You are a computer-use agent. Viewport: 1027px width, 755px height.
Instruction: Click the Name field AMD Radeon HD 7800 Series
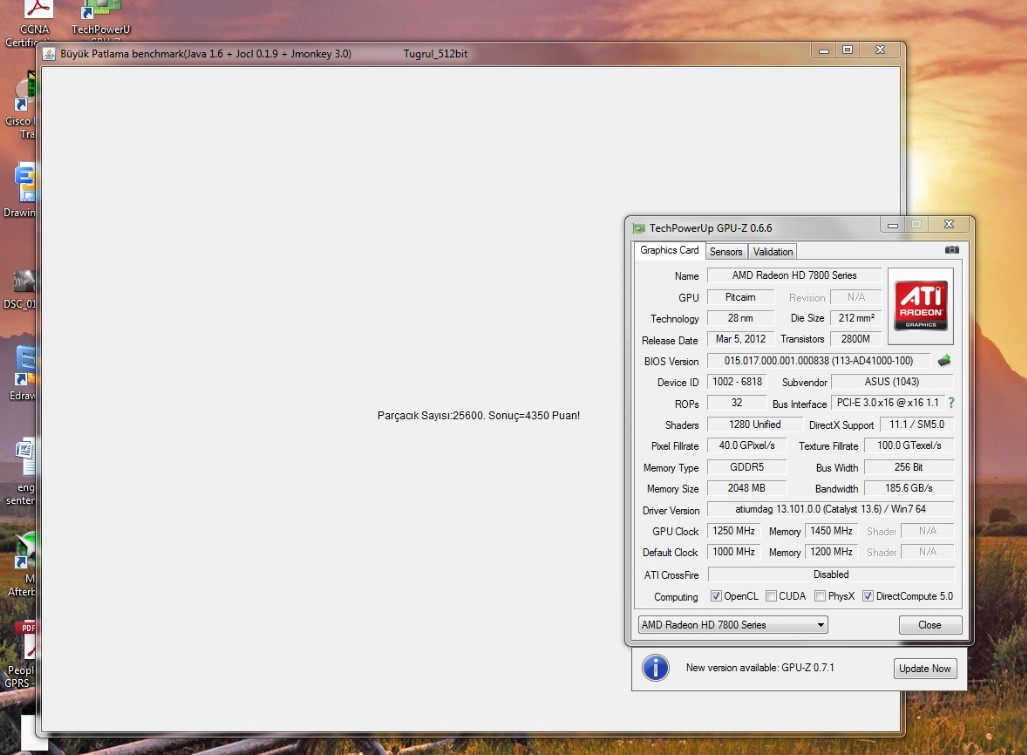point(794,276)
